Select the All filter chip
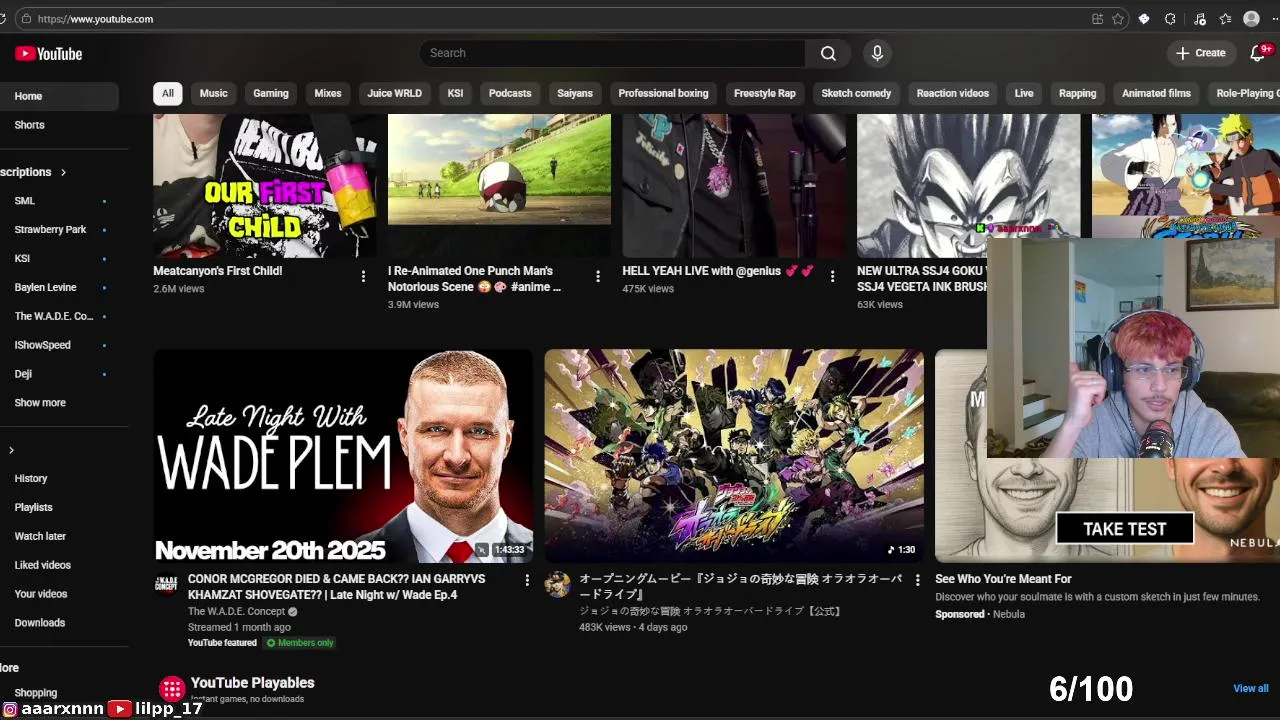This screenshot has height=720, width=1280. [167, 93]
